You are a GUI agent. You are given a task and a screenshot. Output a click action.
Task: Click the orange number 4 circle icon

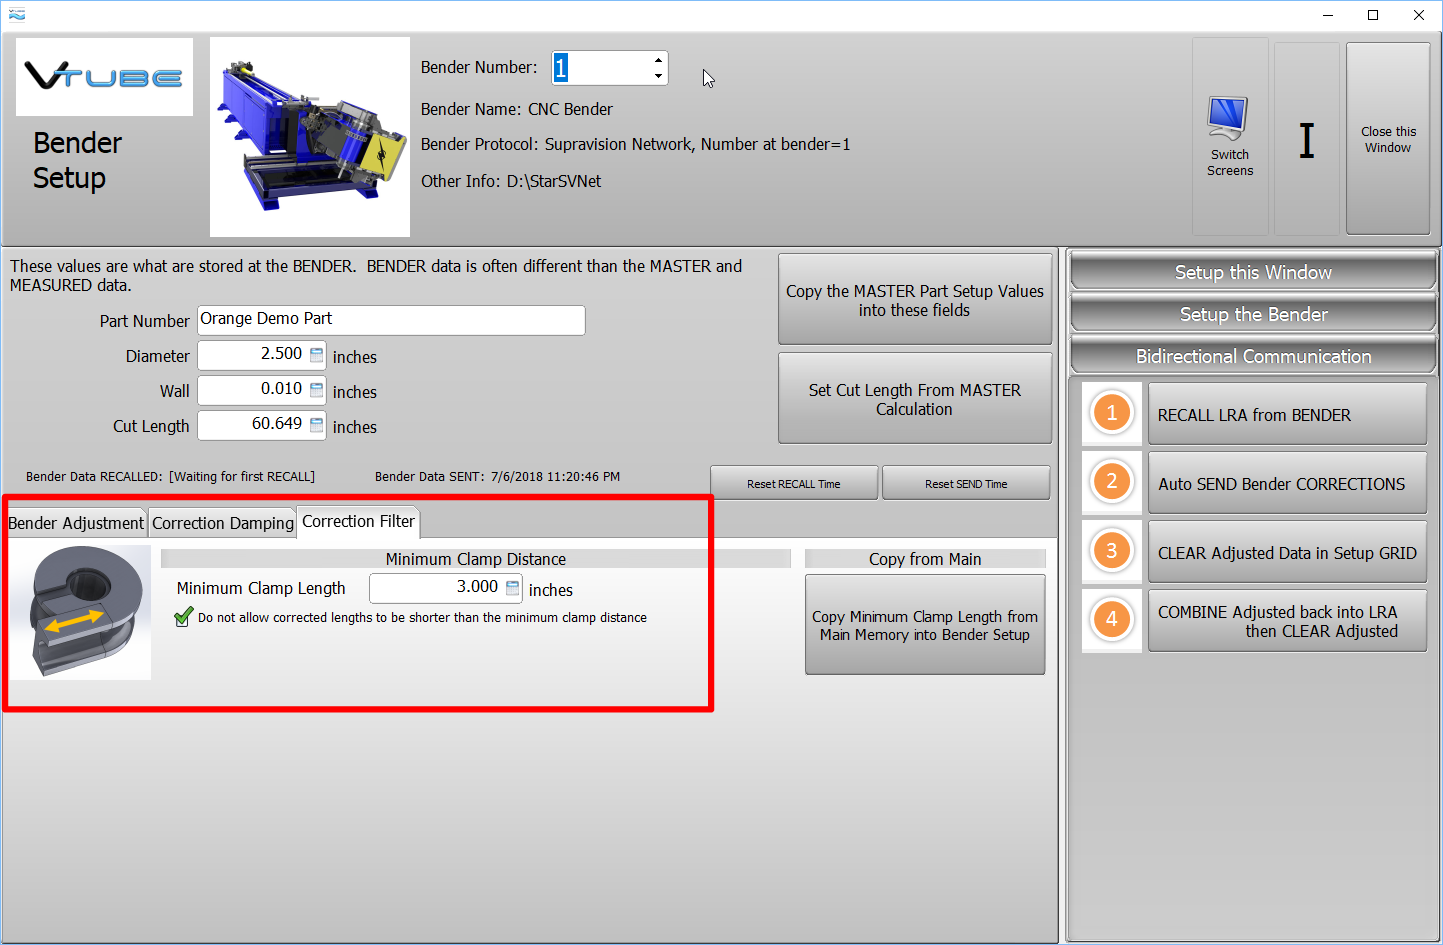pyautogui.click(x=1111, y=620)
